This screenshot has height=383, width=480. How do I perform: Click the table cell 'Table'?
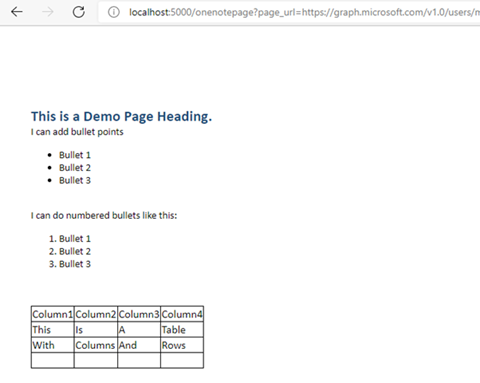pyautogui.click(x=182, y=330)
